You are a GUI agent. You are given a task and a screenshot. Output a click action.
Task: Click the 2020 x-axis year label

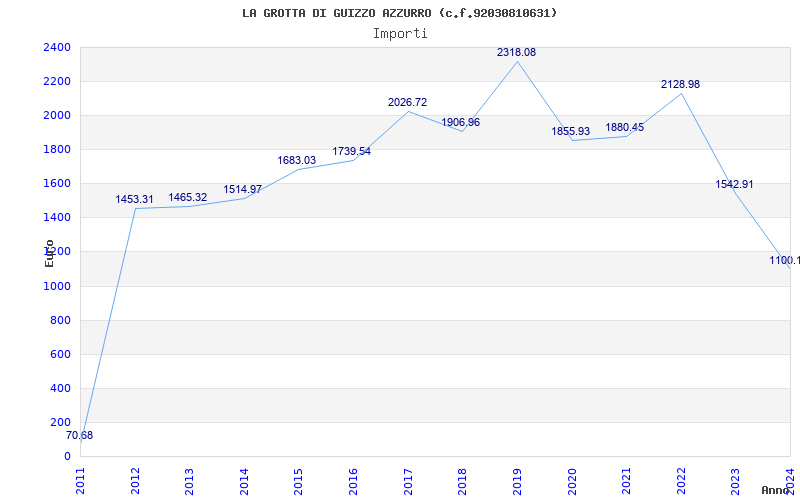pos(571,481)
